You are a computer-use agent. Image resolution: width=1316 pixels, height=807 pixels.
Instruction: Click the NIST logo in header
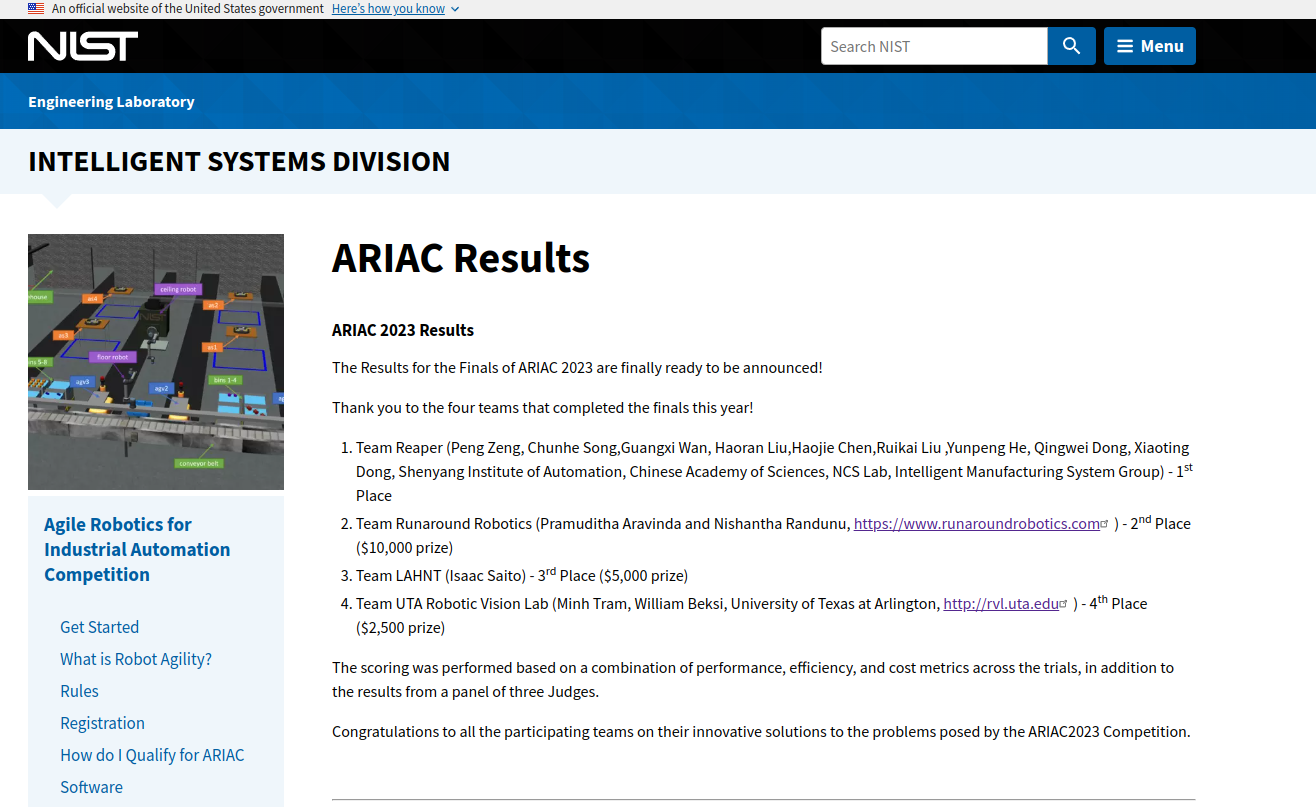[83, 46]
